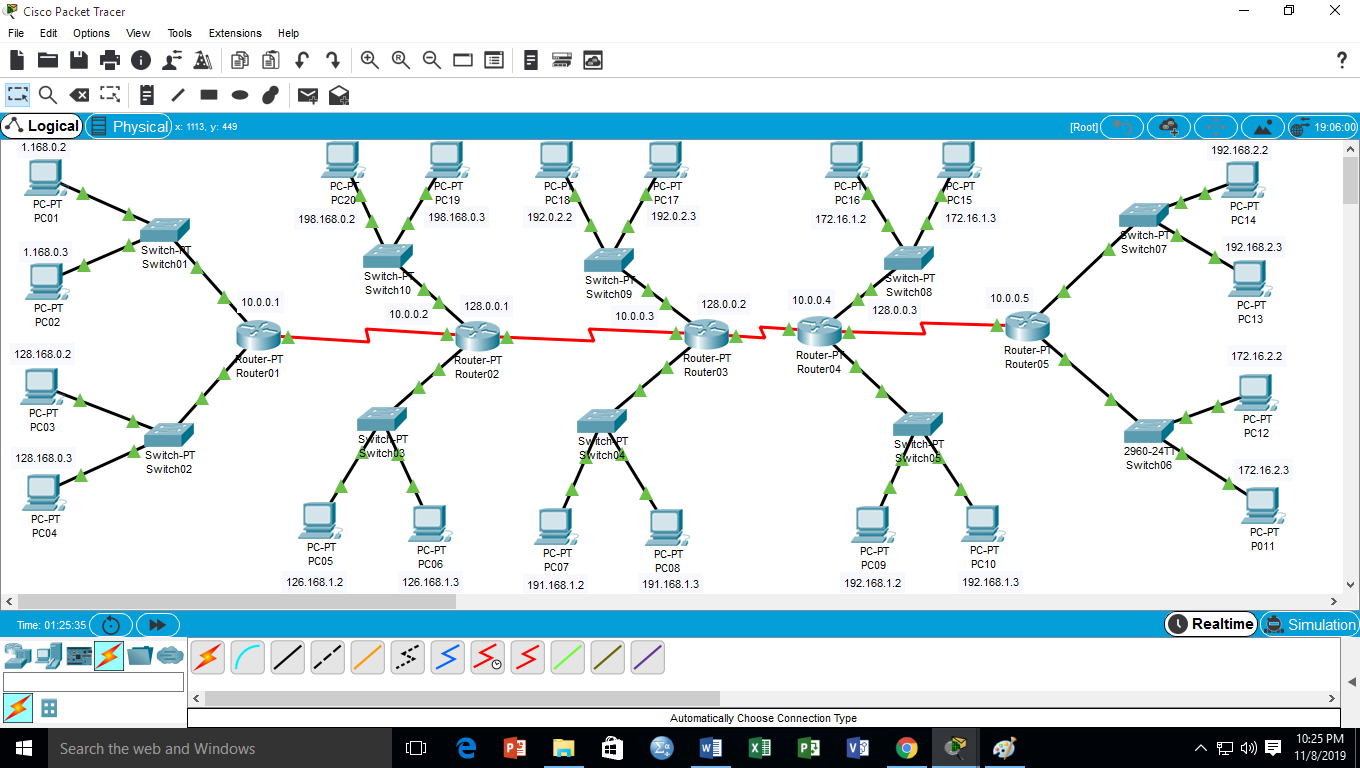Viewport: 1360px width, 768px height.
Task: Click the Fast Forward Time button
Action: pos(157,625)
